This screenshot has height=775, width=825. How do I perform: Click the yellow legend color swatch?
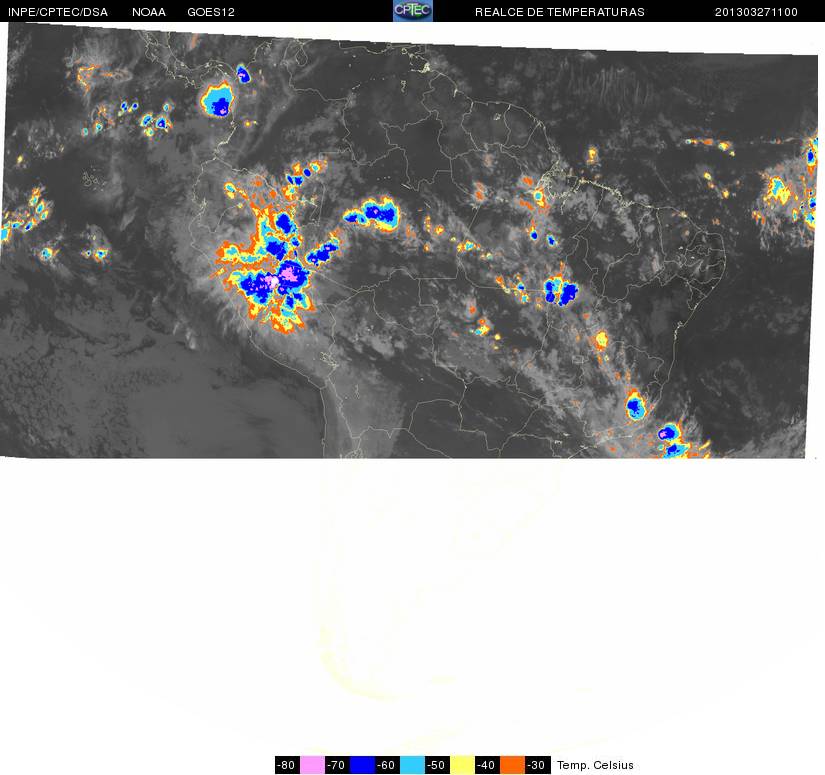(462, 765)
